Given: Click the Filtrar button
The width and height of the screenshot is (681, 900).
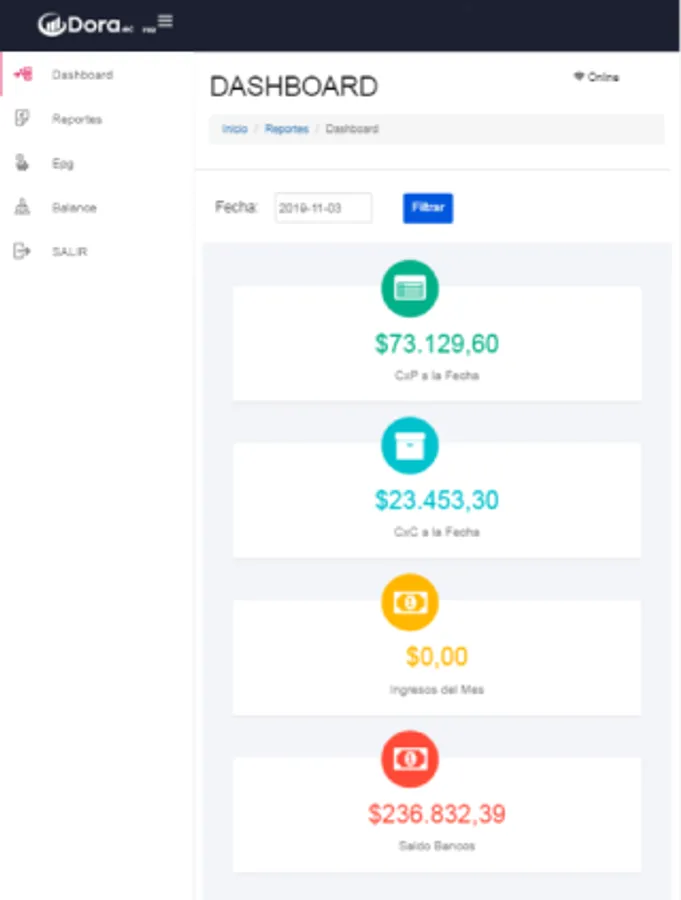Looking at the screenshot, I should 428,208.
